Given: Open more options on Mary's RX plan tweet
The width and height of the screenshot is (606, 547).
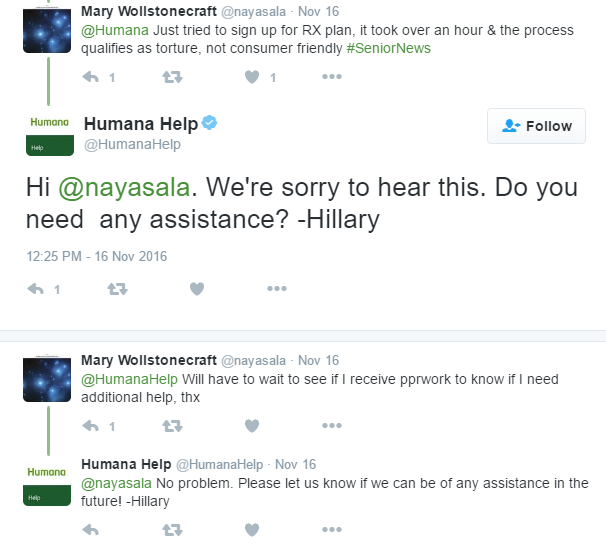Looking at the screenshot, I should [x=332, y=77].
